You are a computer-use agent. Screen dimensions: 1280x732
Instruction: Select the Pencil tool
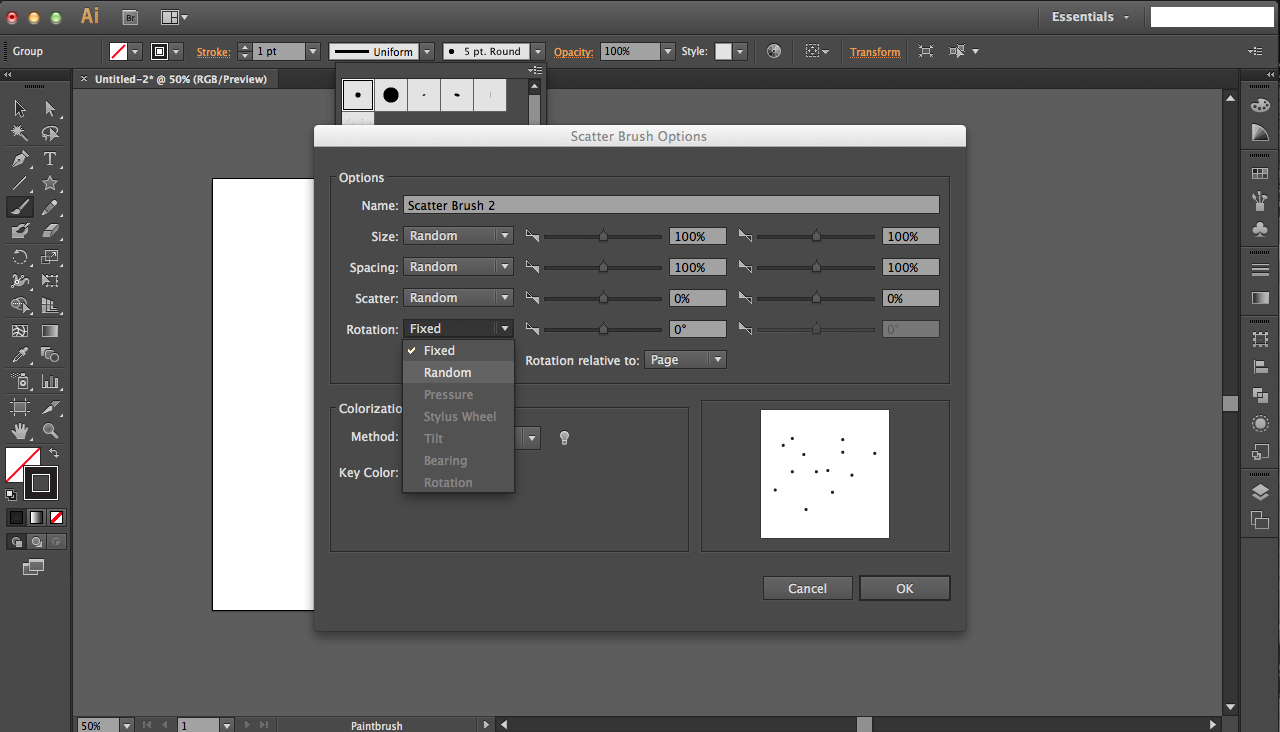click(50, 207)
